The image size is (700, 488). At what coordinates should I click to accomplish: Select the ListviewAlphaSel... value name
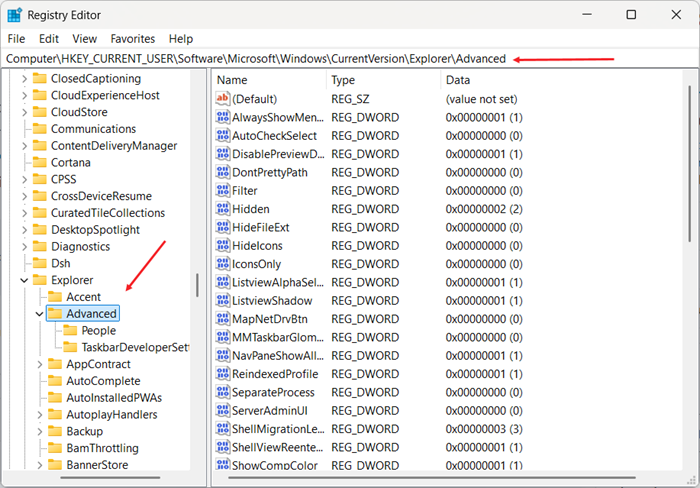278,282
